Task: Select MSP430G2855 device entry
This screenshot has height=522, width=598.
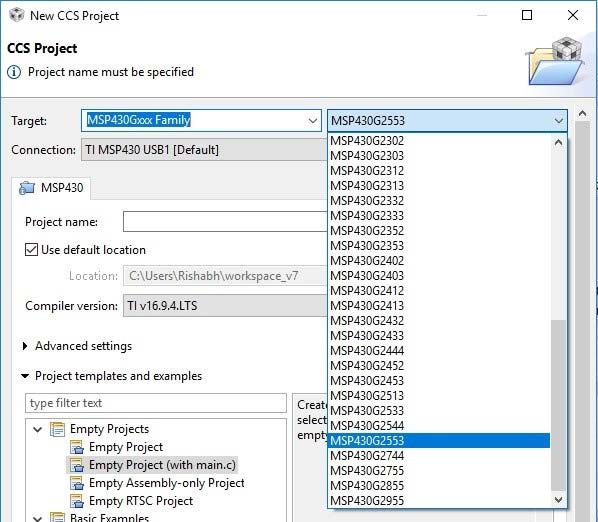Action: point(439,486)
